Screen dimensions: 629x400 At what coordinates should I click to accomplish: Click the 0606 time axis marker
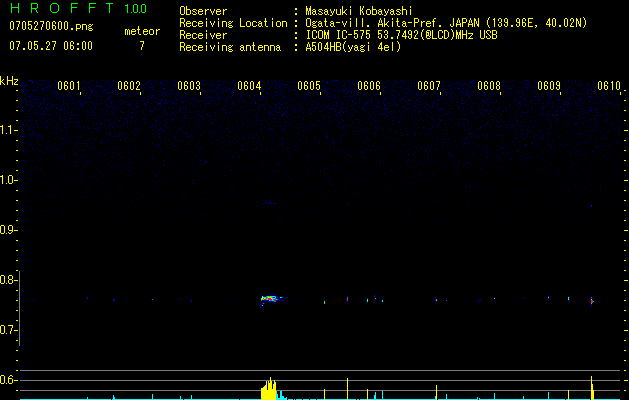[369, 86]
